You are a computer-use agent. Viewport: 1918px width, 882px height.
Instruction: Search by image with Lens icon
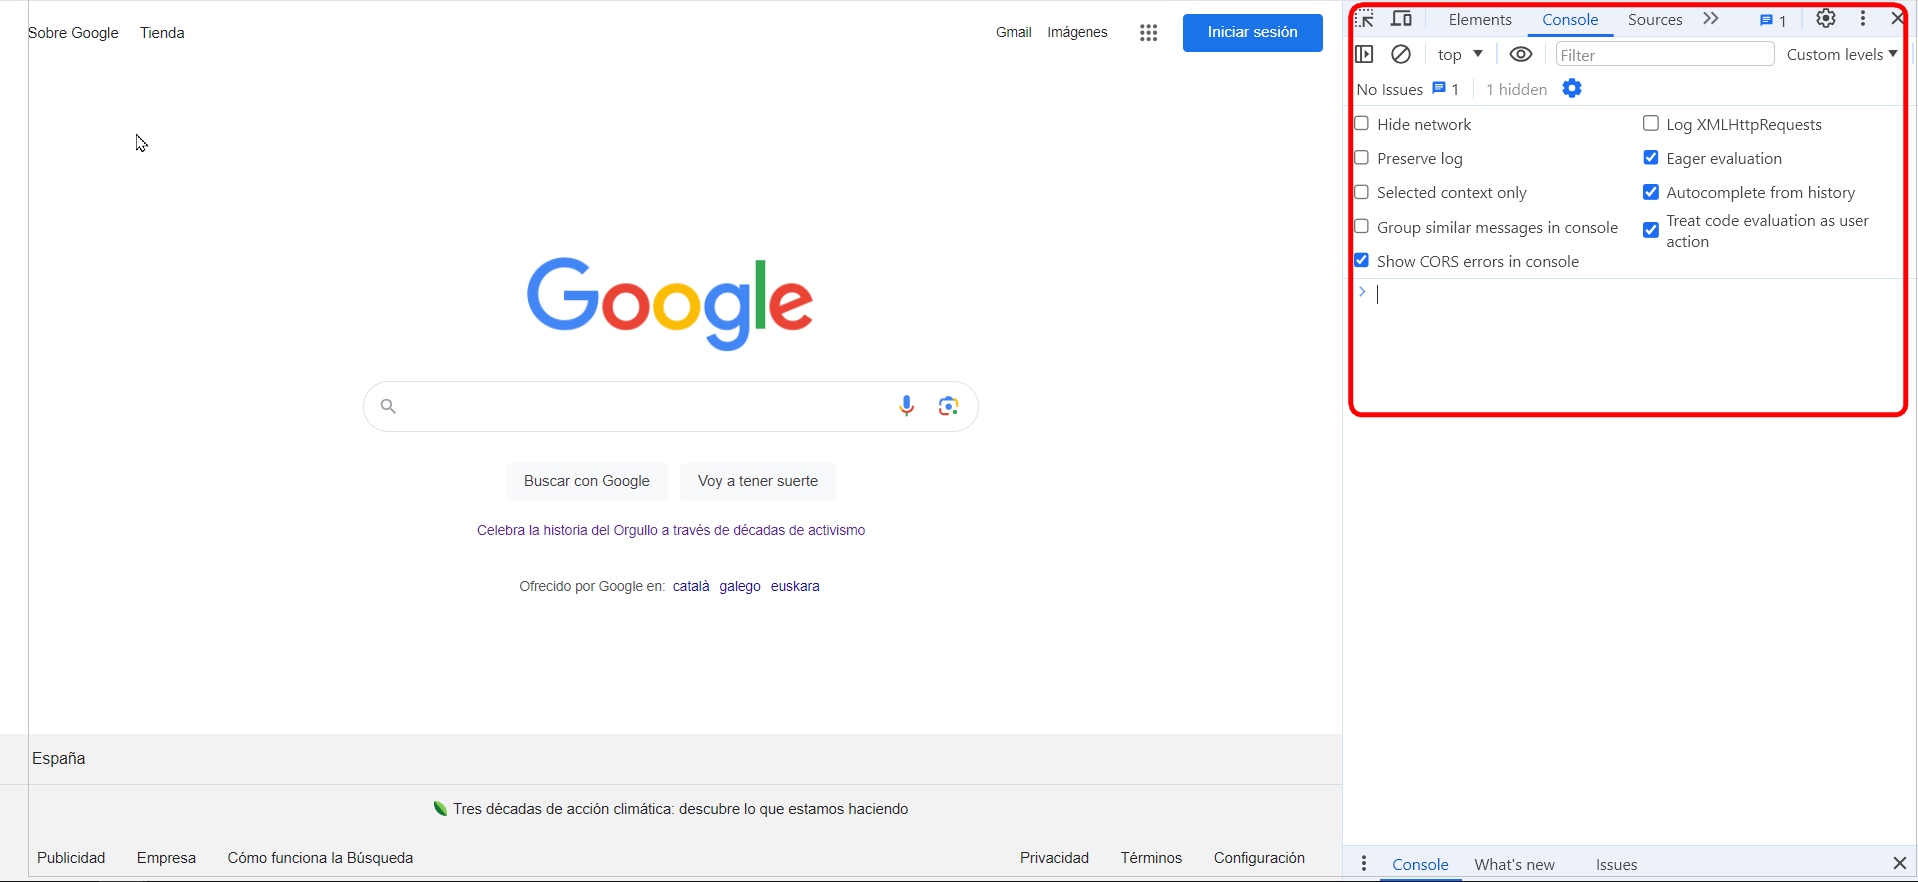(948, 406)
